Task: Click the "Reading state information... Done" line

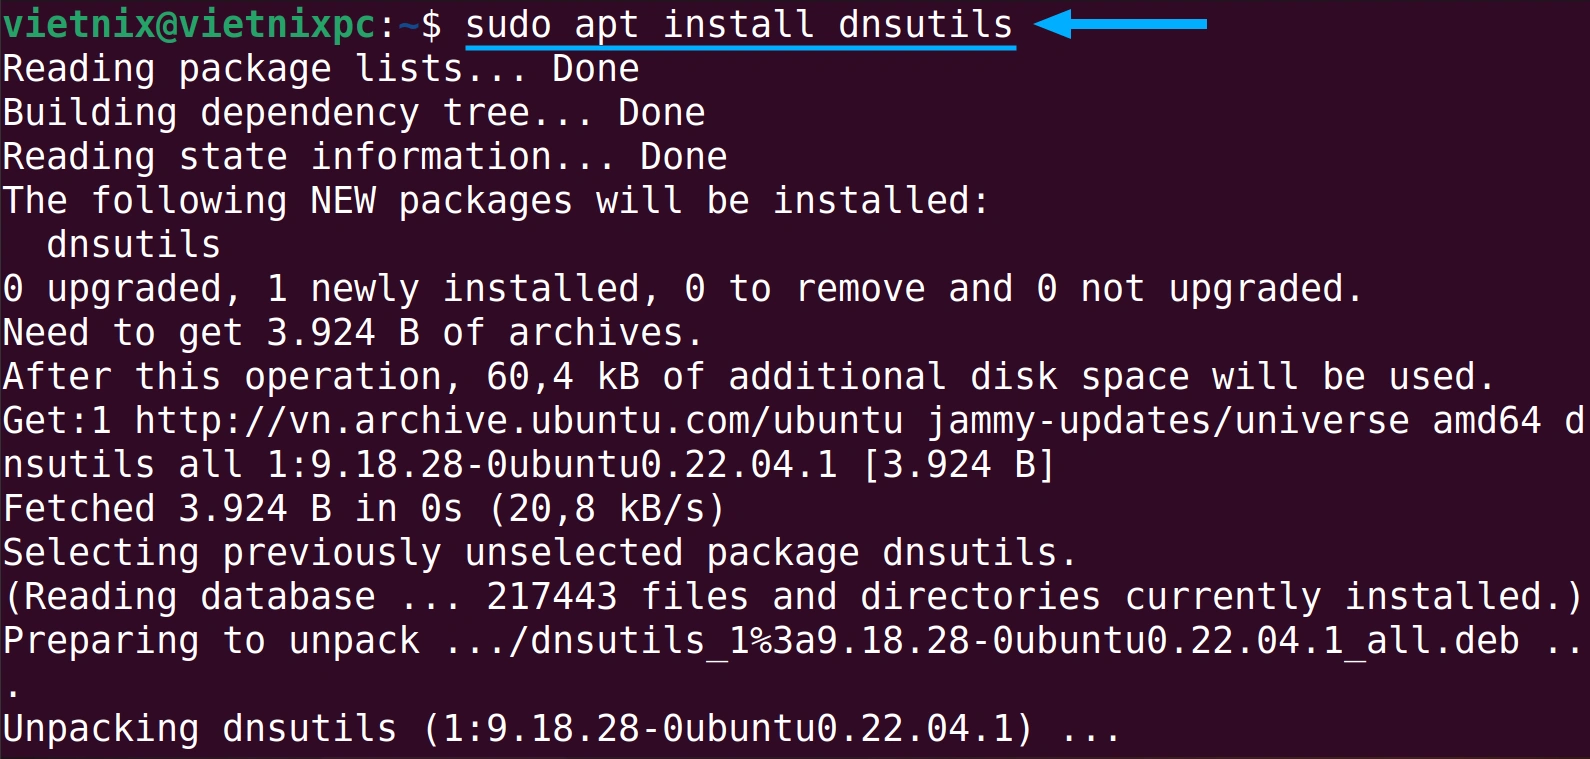Action: tap(365, 157)
